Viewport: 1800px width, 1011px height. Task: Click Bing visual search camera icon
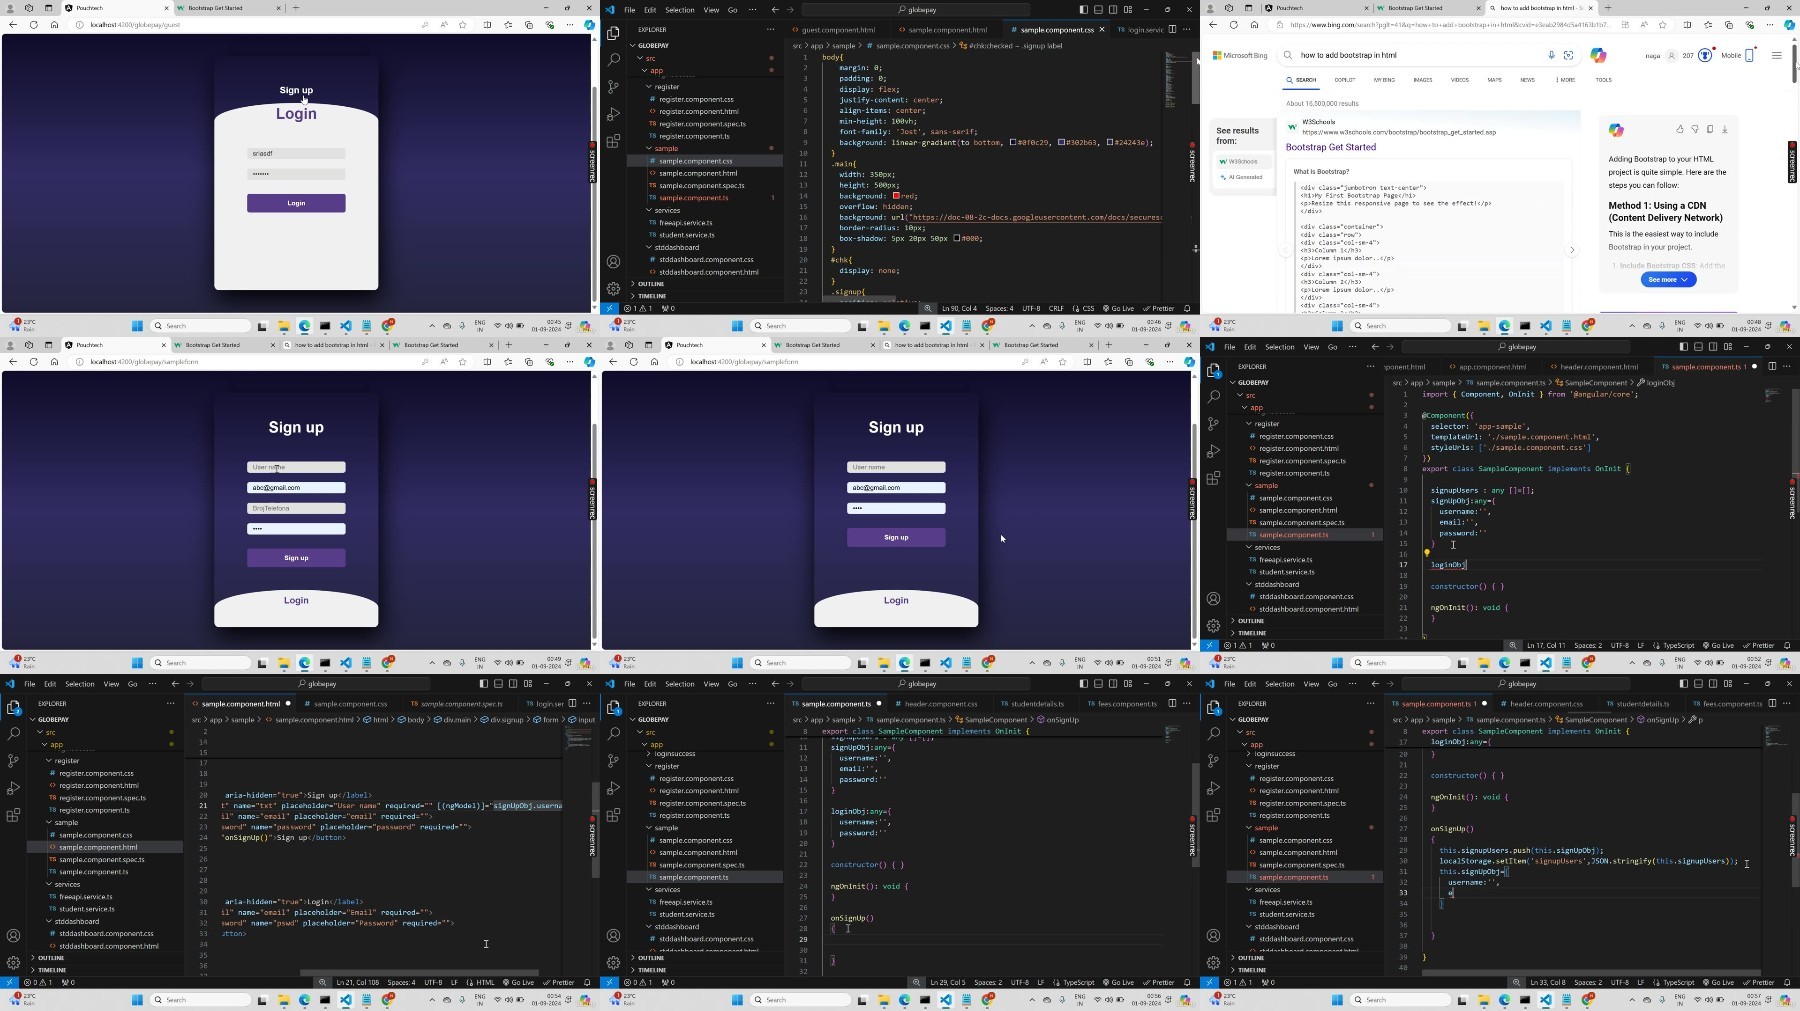point(1568,55)
